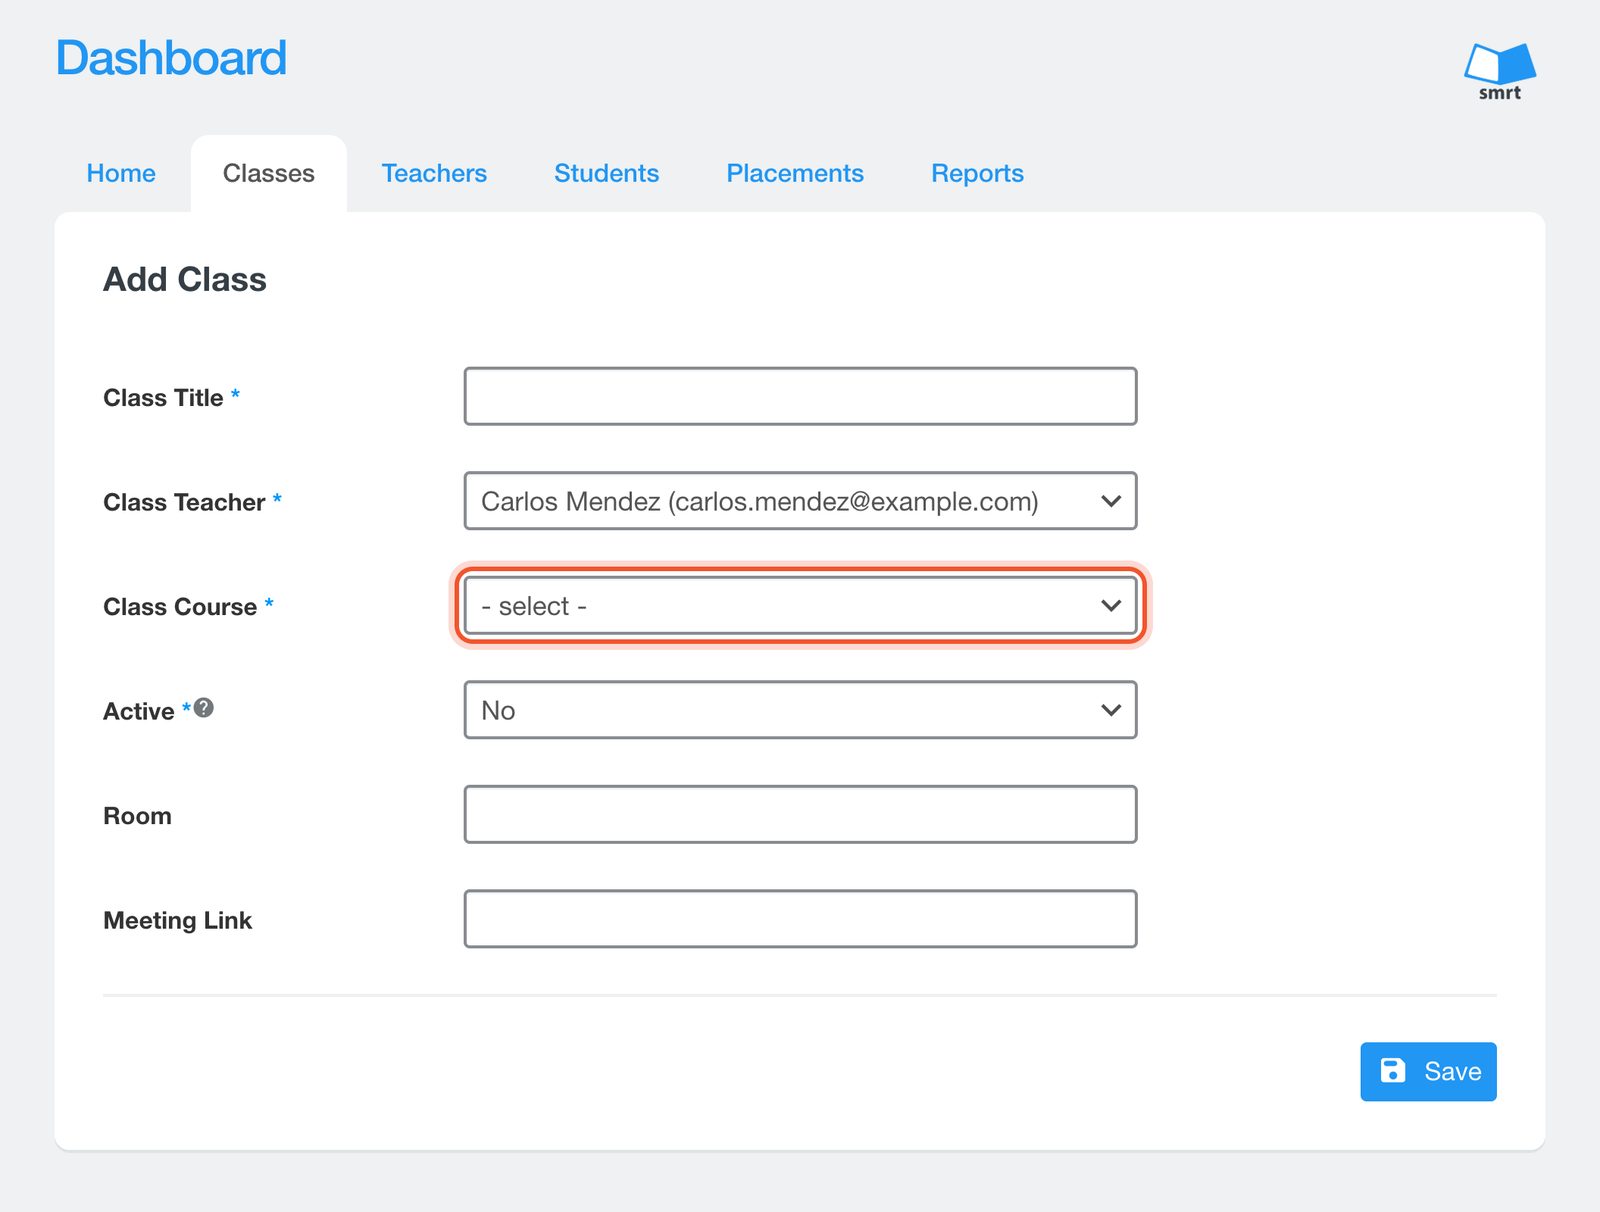Click the Class Course label text

(180, 607)
